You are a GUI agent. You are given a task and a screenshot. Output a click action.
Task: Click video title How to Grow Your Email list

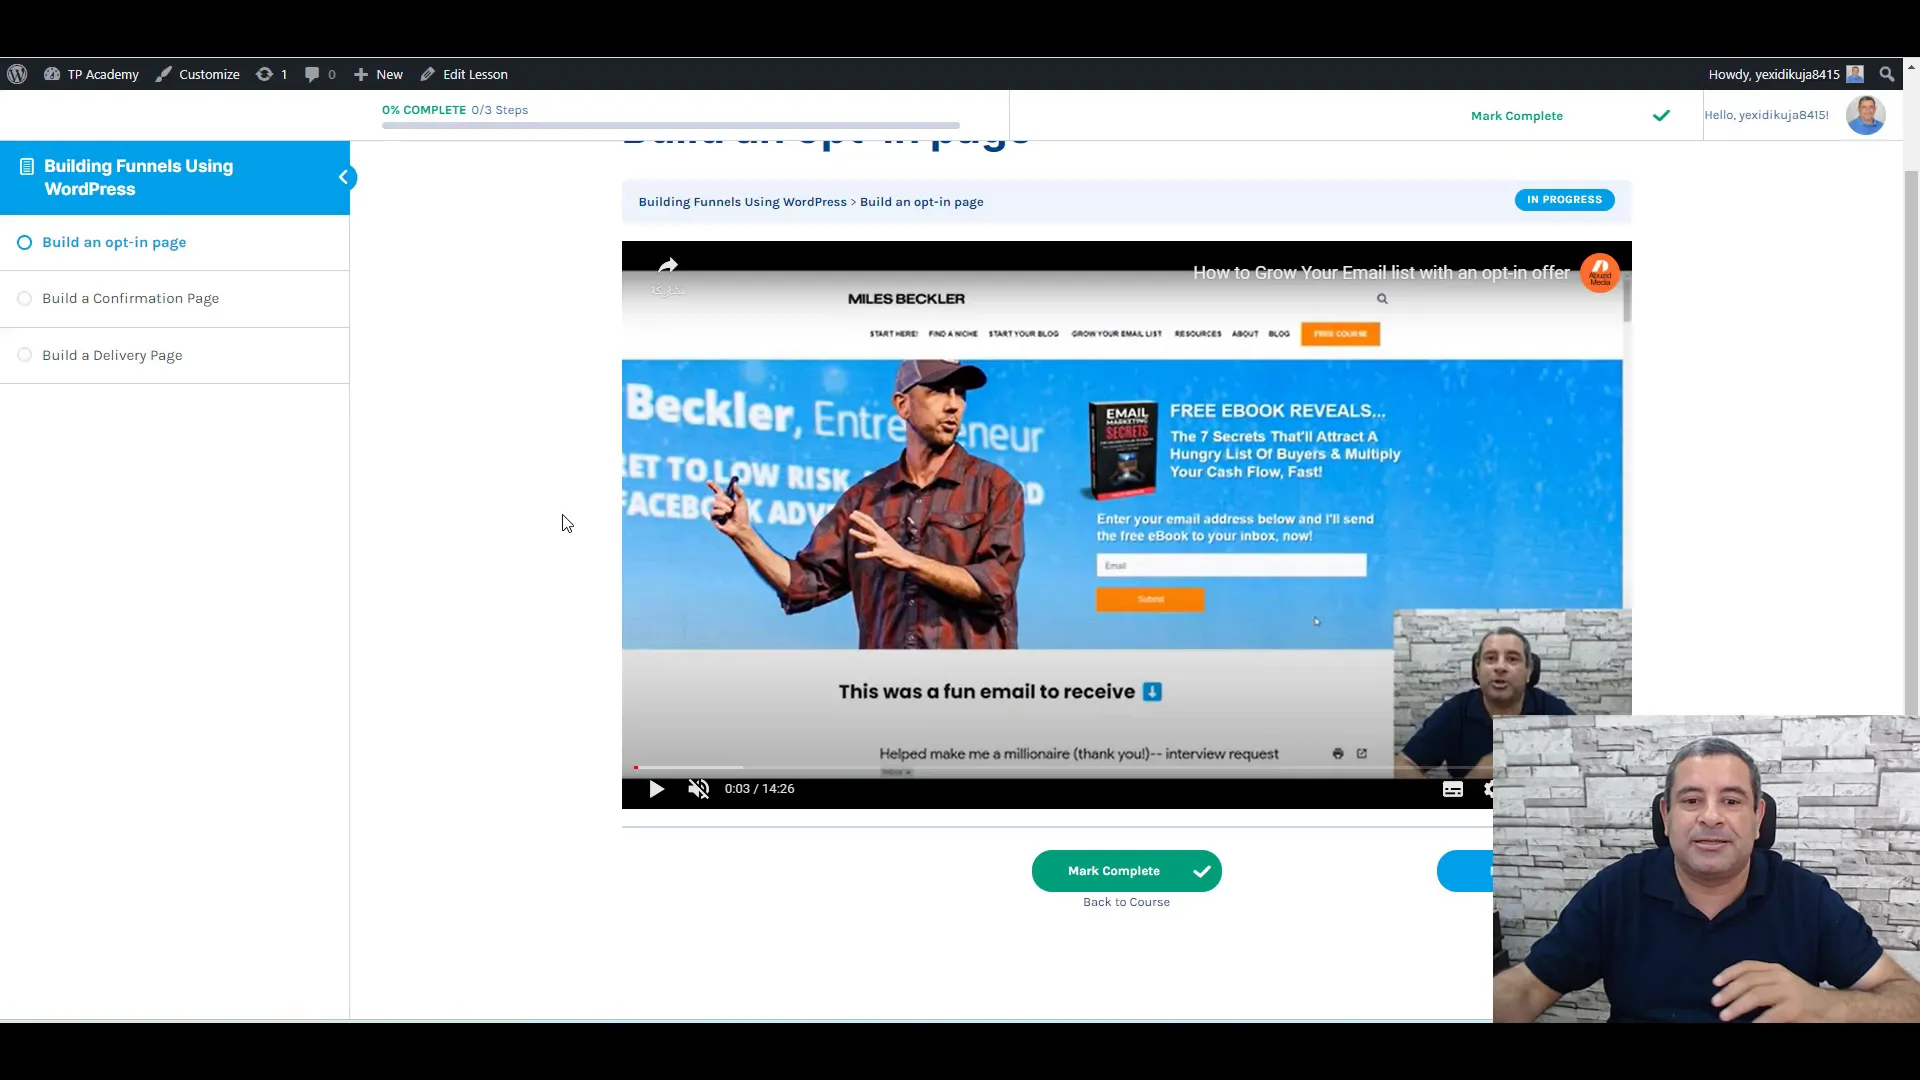1381,272
